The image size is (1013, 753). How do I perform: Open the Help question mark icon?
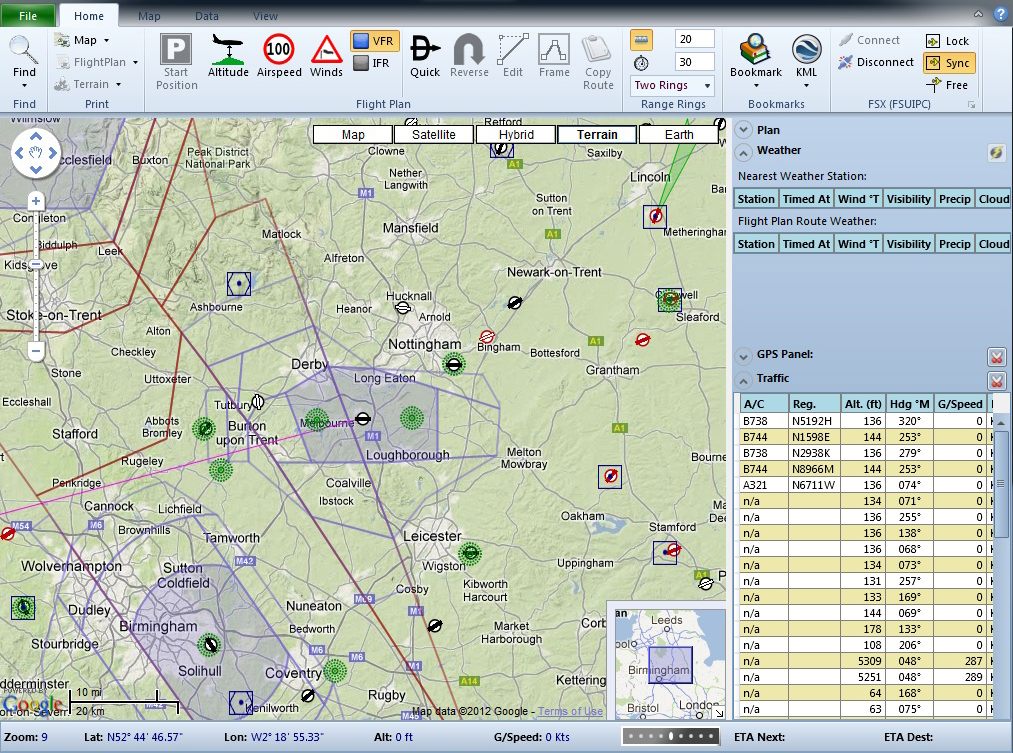pyautogui.click(x=1001, y=14)
